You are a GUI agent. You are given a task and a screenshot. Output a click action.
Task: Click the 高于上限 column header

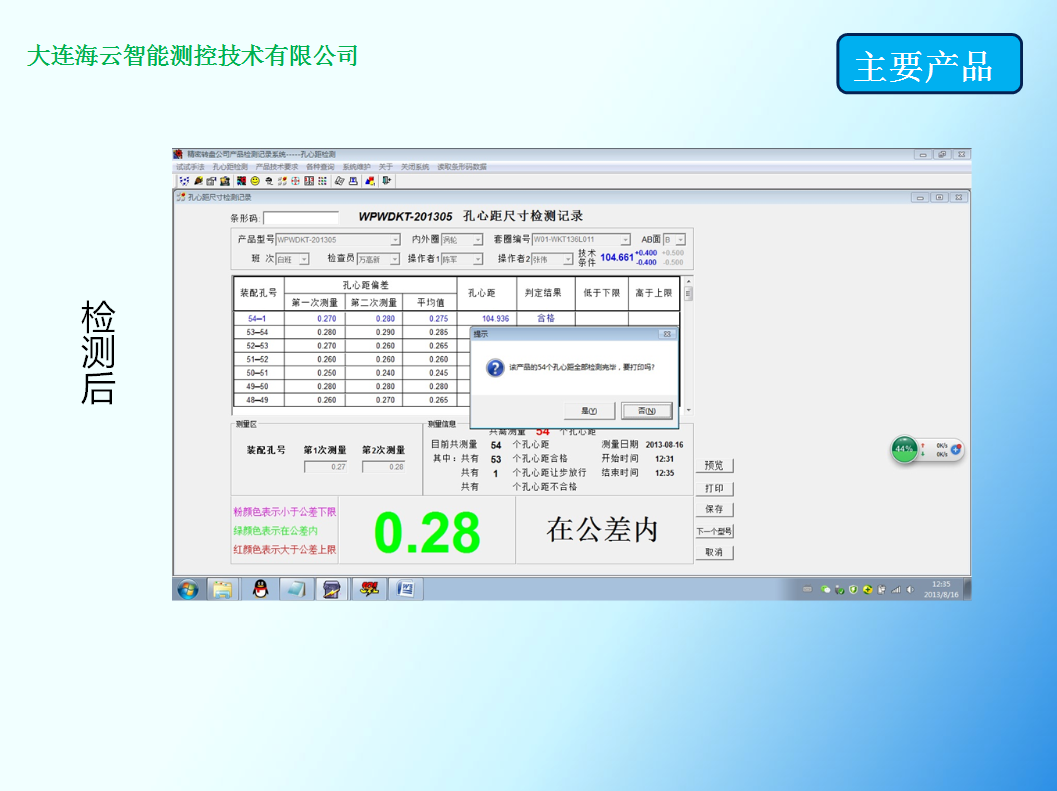pos(653,293)
